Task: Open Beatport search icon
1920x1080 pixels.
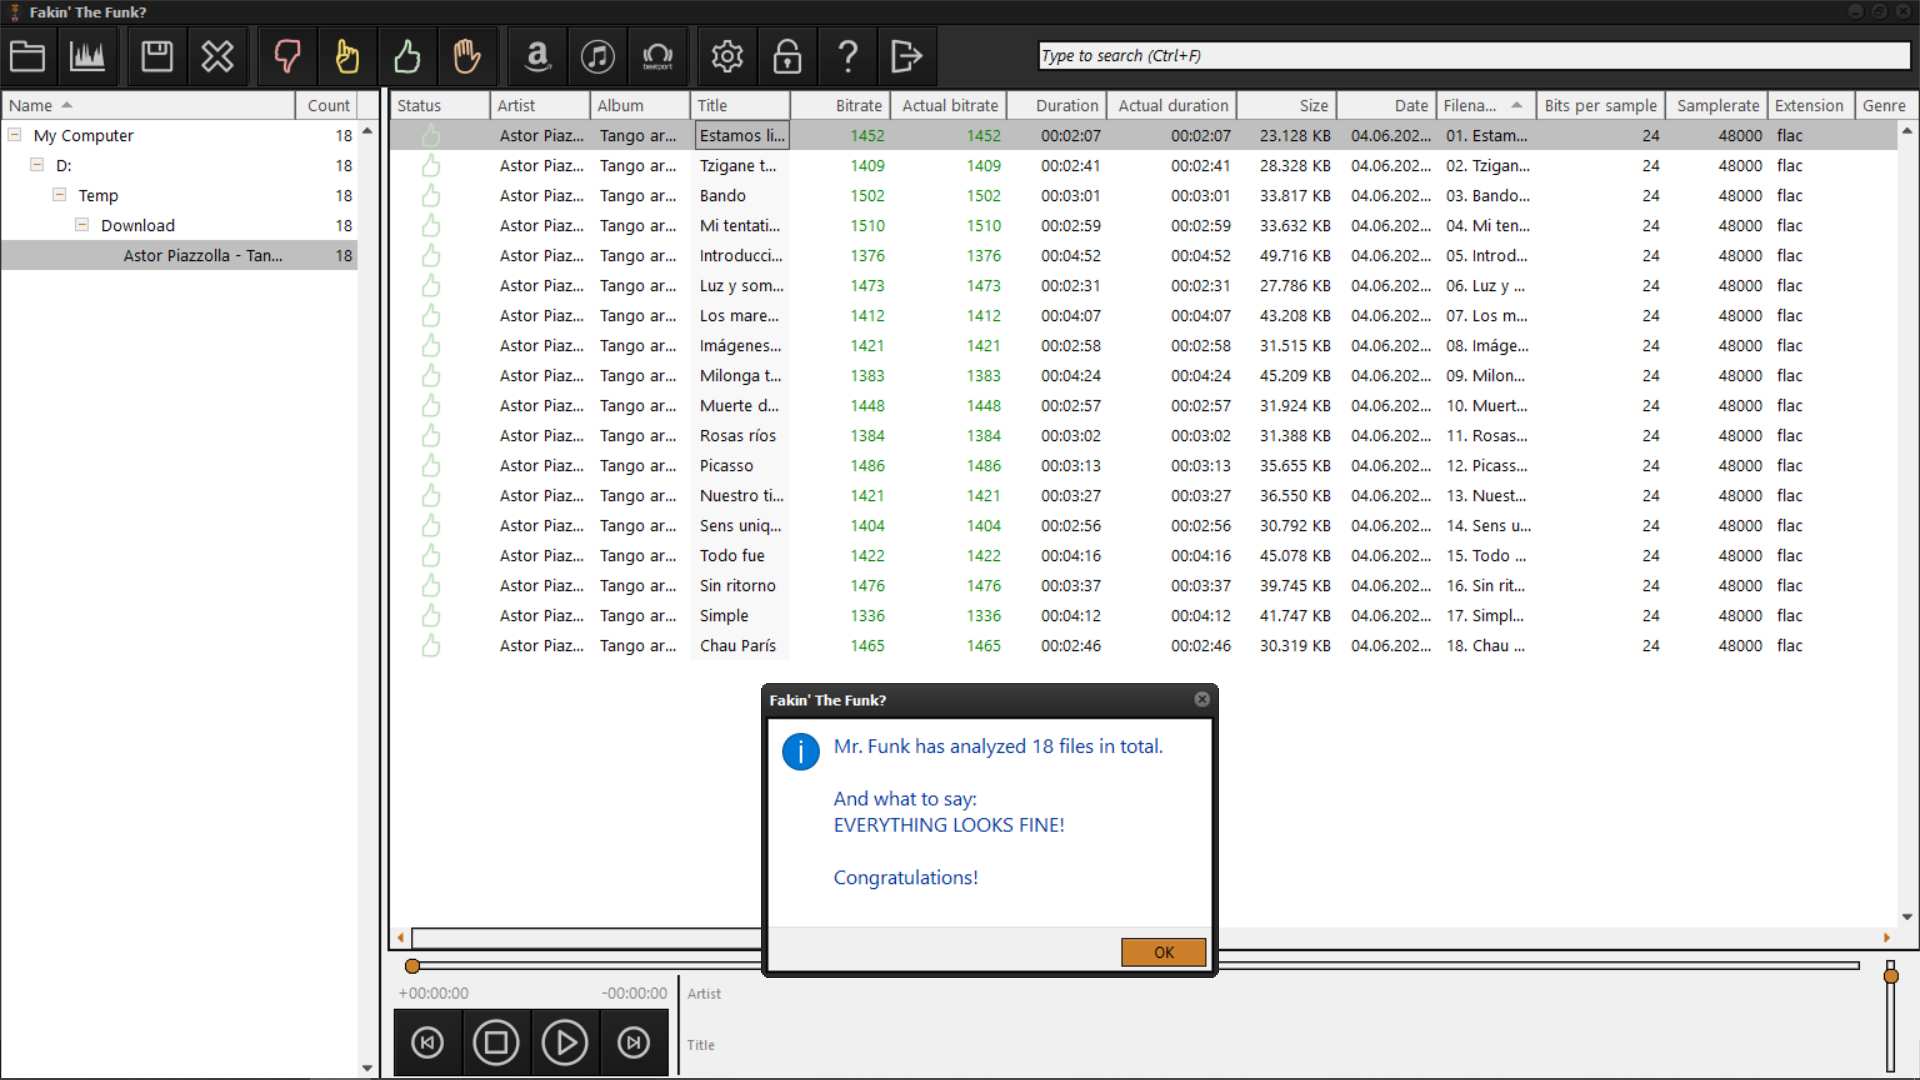Action: [658, 56]
